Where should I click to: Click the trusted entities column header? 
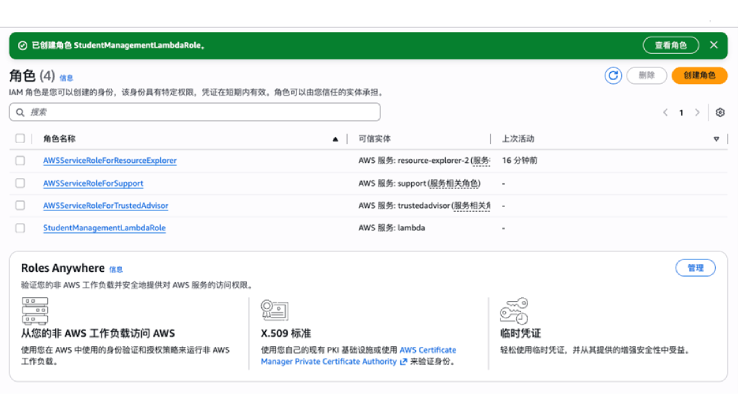[374, 139]
